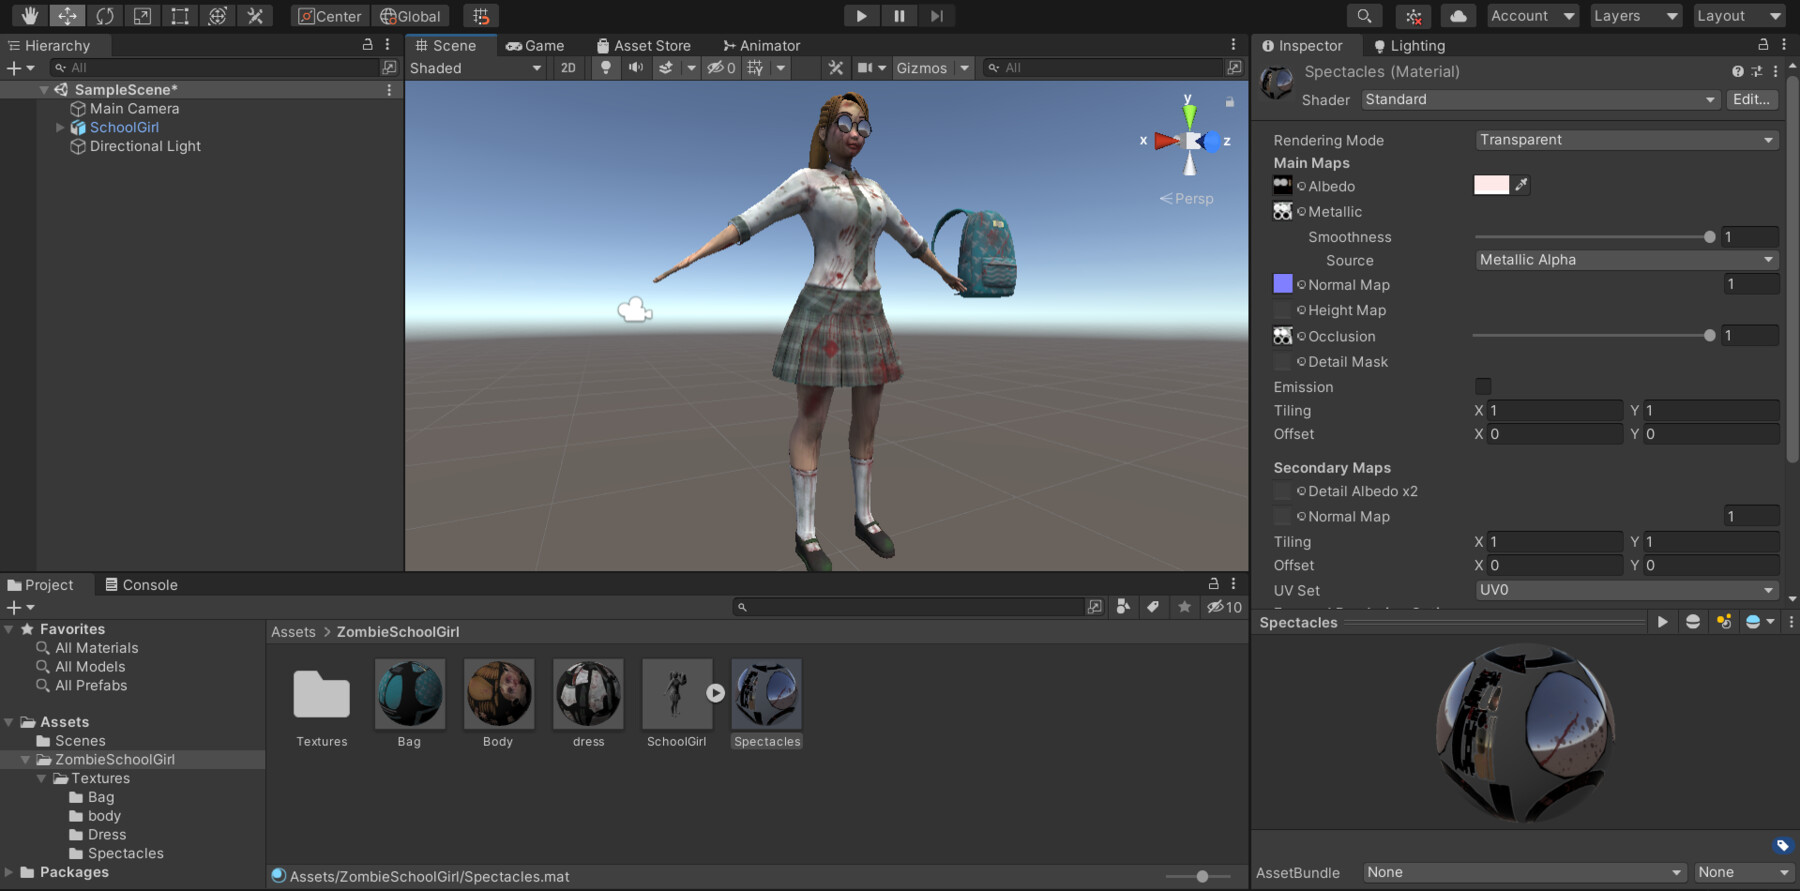Expand SchoolGirl model asset arrow

(715, 693)
